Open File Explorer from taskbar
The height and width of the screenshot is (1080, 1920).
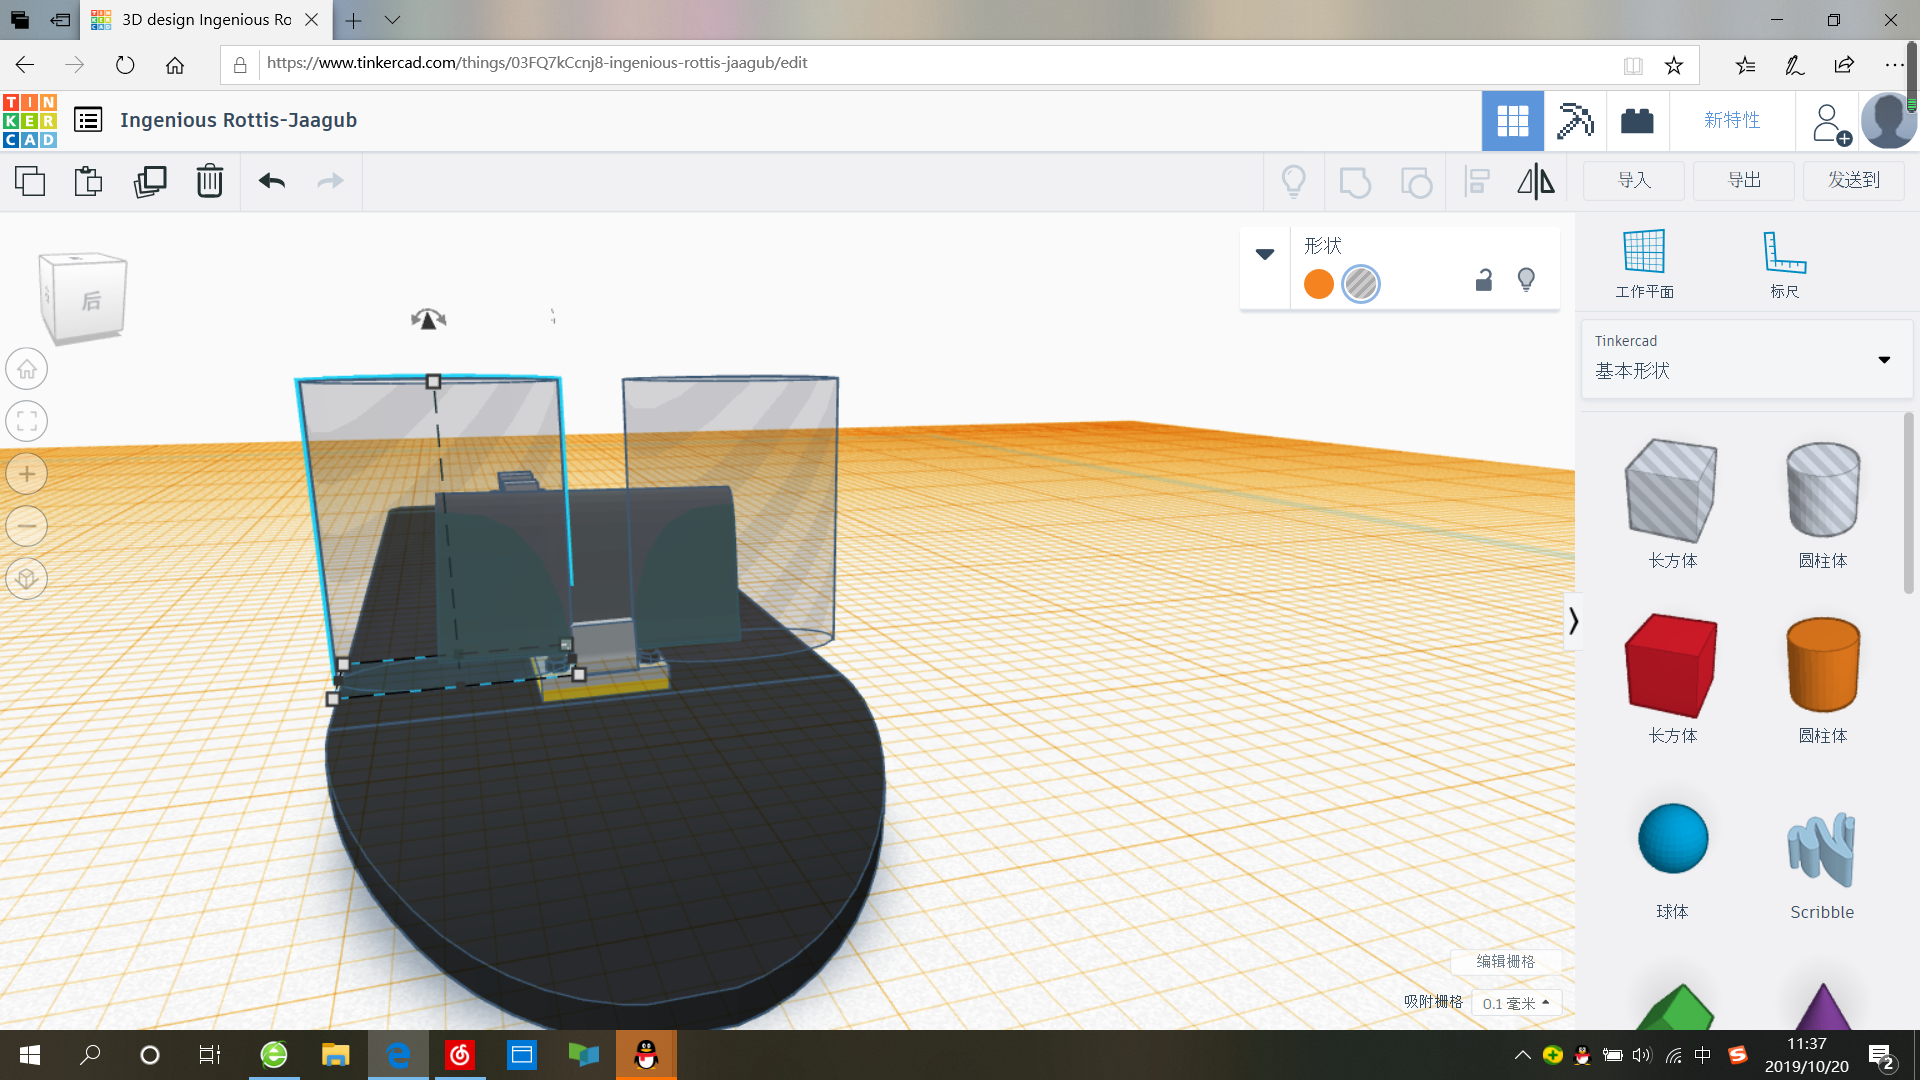click(335, 1055)
